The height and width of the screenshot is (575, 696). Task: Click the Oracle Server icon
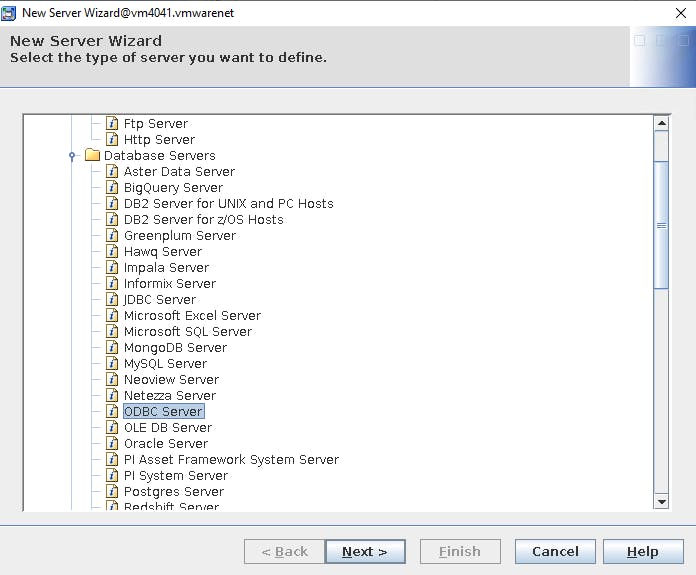coord(113,444)
